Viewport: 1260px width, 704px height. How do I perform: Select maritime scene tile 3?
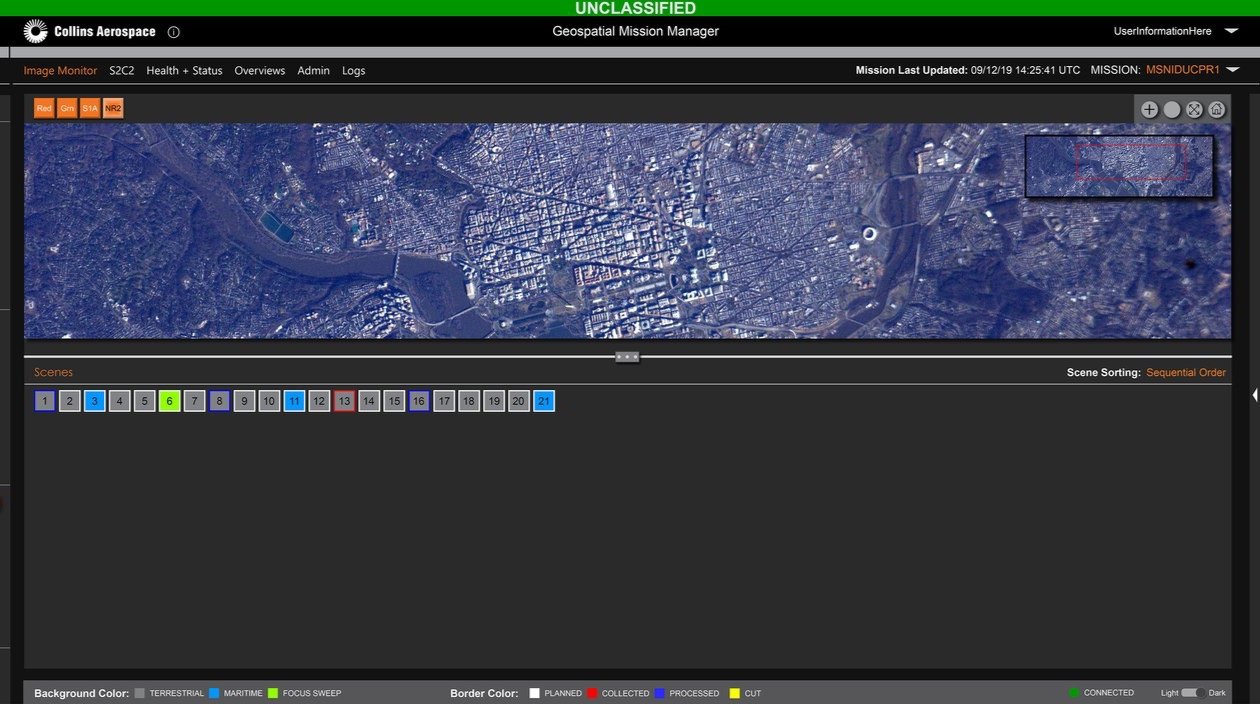tap(95, 401)
